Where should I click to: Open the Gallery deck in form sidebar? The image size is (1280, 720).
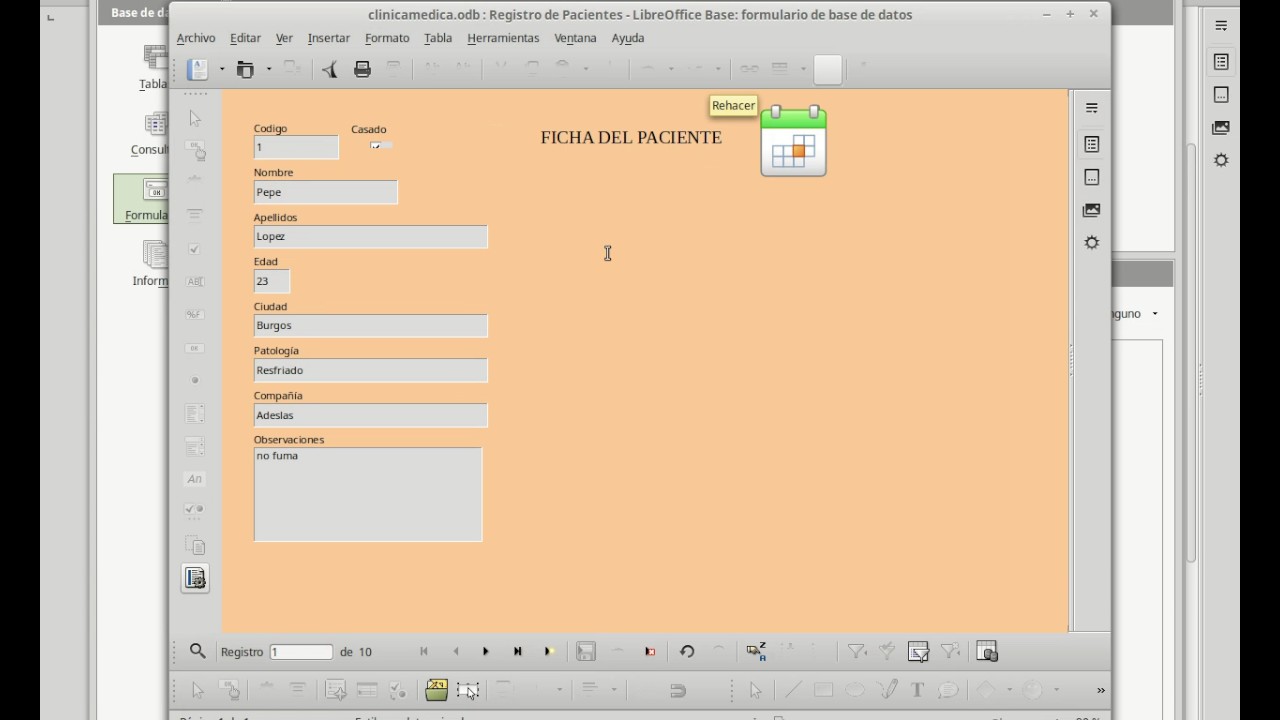tap(1092, 210)
